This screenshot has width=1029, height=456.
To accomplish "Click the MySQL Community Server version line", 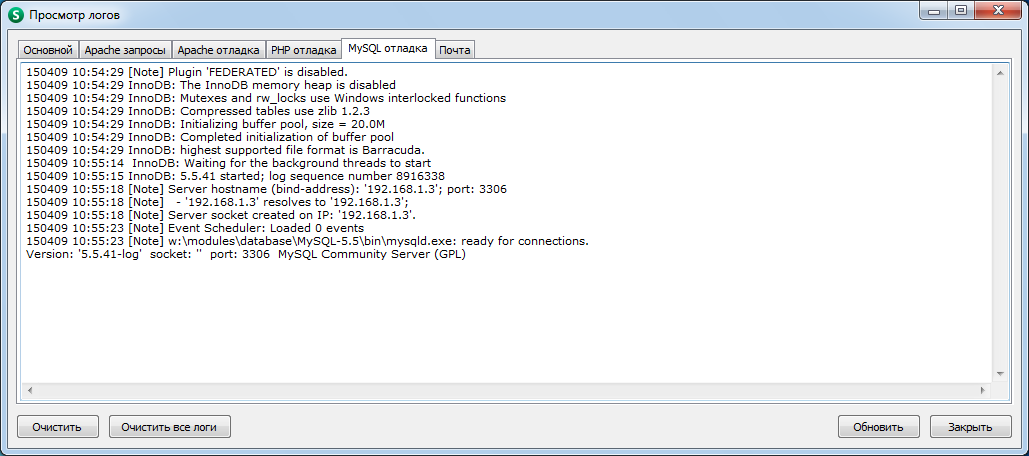I will pos(246,254).
